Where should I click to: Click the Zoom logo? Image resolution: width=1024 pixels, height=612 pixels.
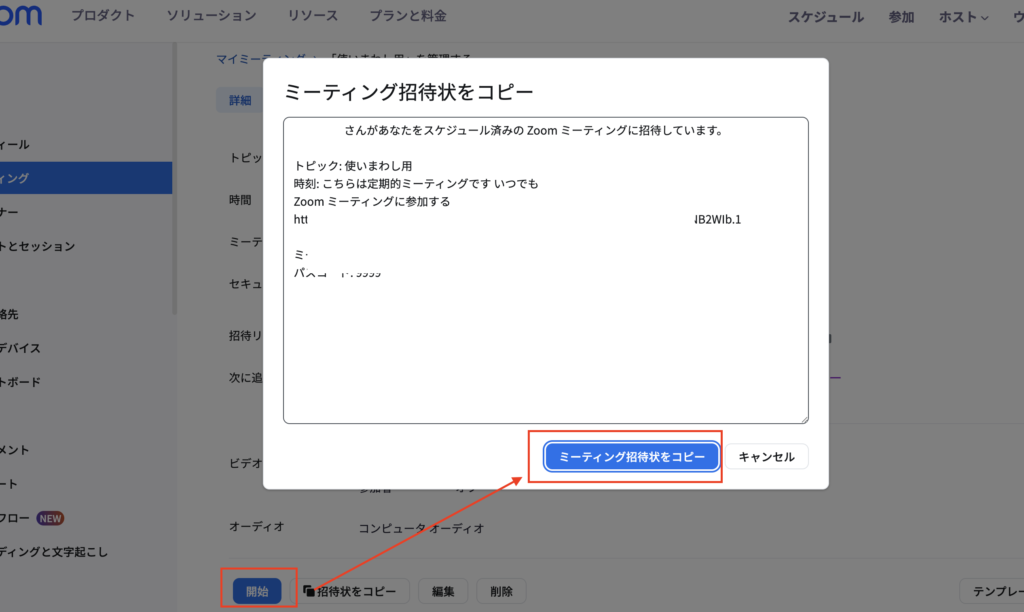pyautogui.click(x=21, y=14)
